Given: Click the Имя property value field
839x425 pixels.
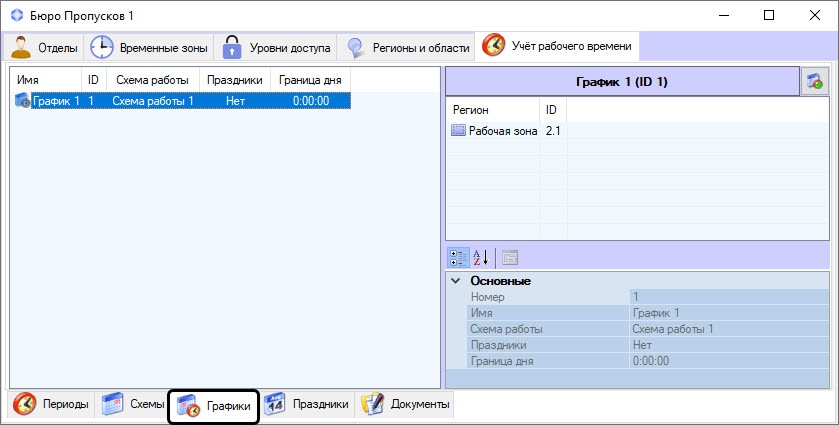Looking at the screenshot, I should [x=728, y=313].
